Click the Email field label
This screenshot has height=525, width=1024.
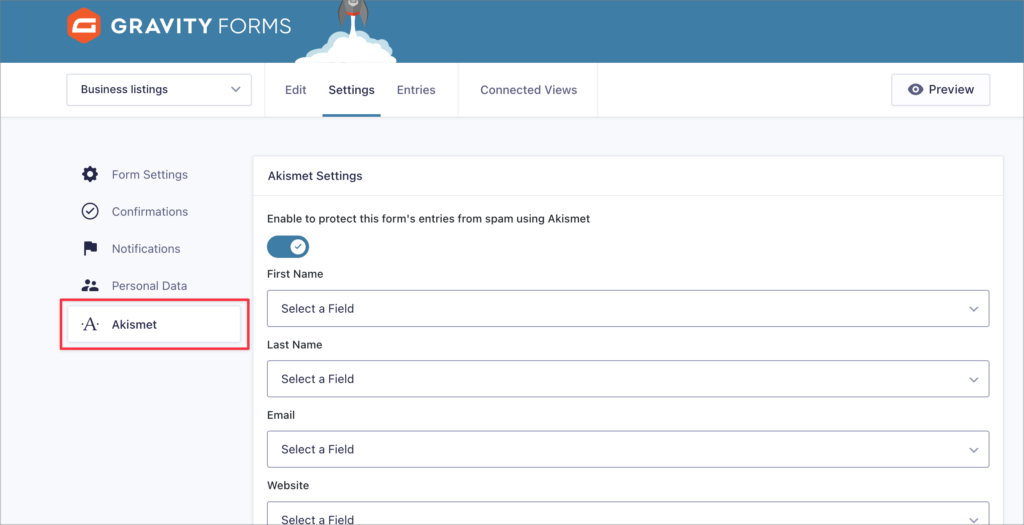click(281, 415)
